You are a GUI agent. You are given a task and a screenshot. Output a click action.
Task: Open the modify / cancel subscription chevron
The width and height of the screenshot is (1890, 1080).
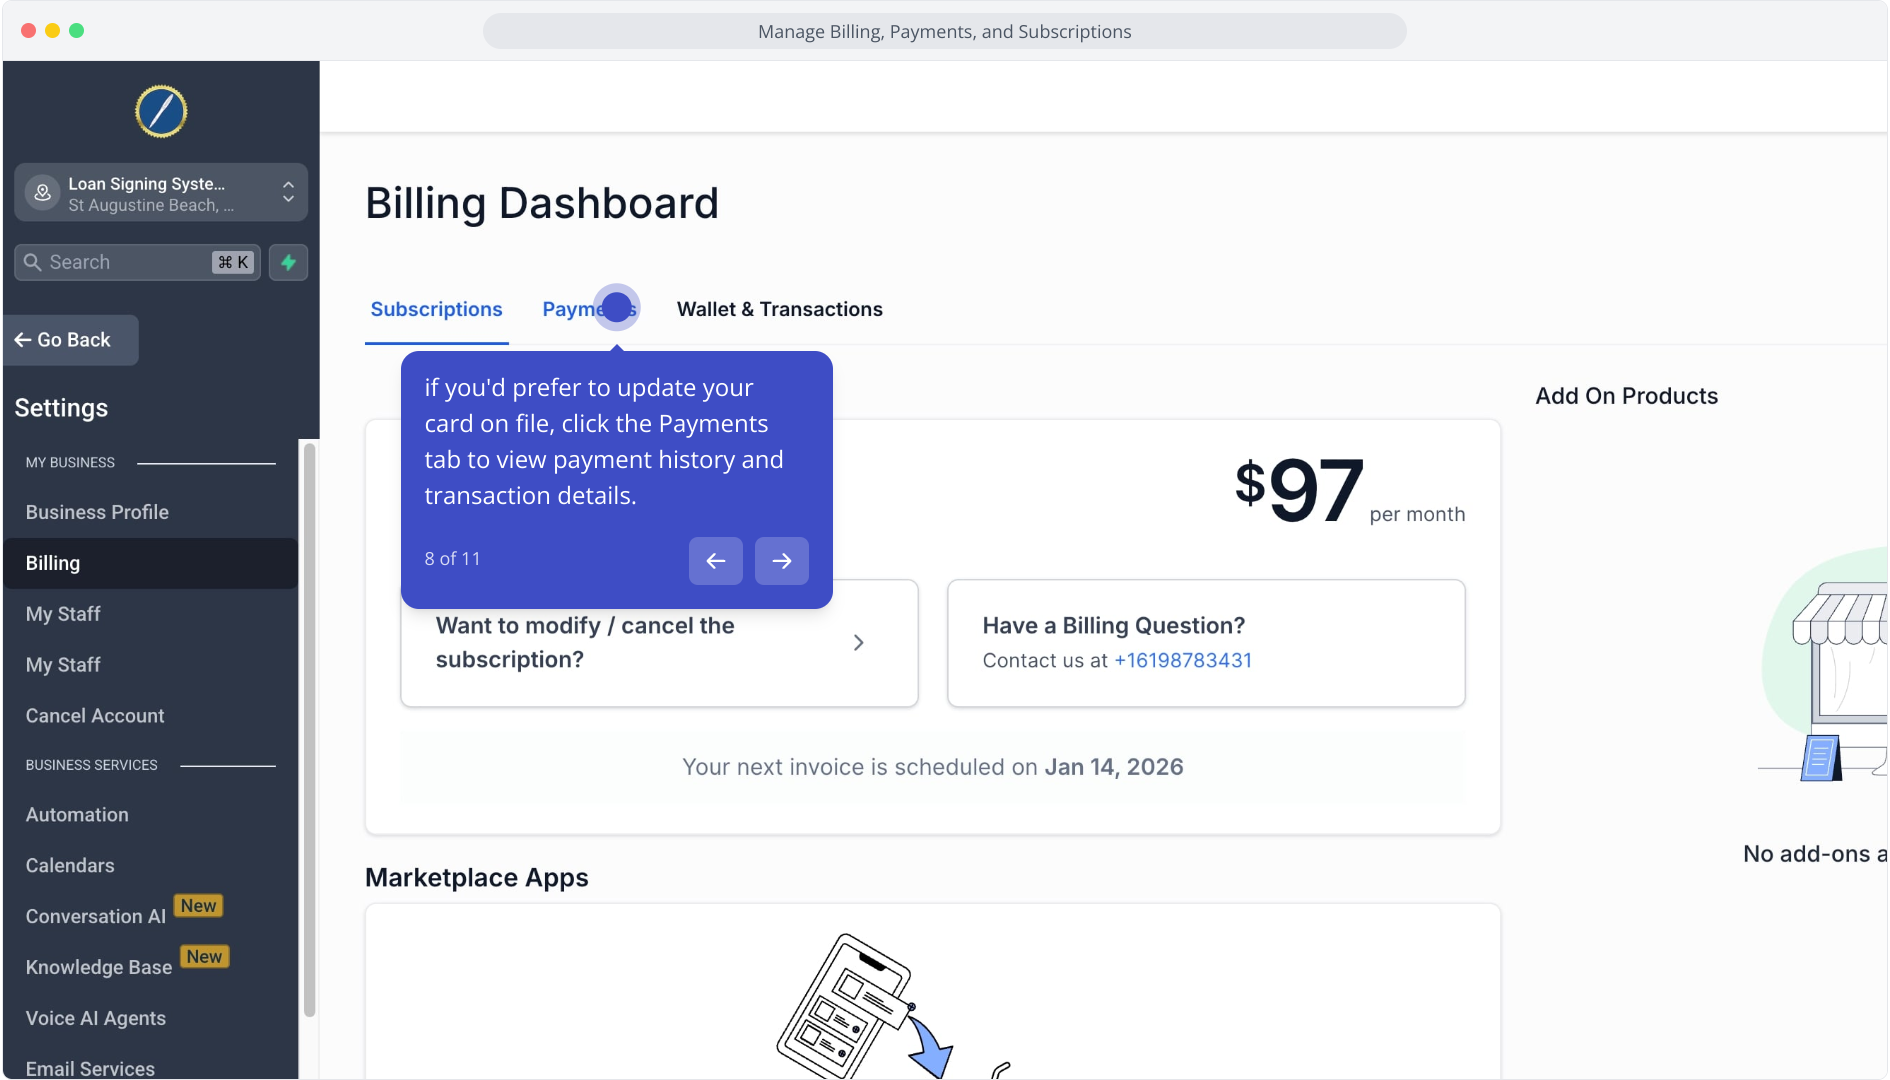[x=858, y=643]
